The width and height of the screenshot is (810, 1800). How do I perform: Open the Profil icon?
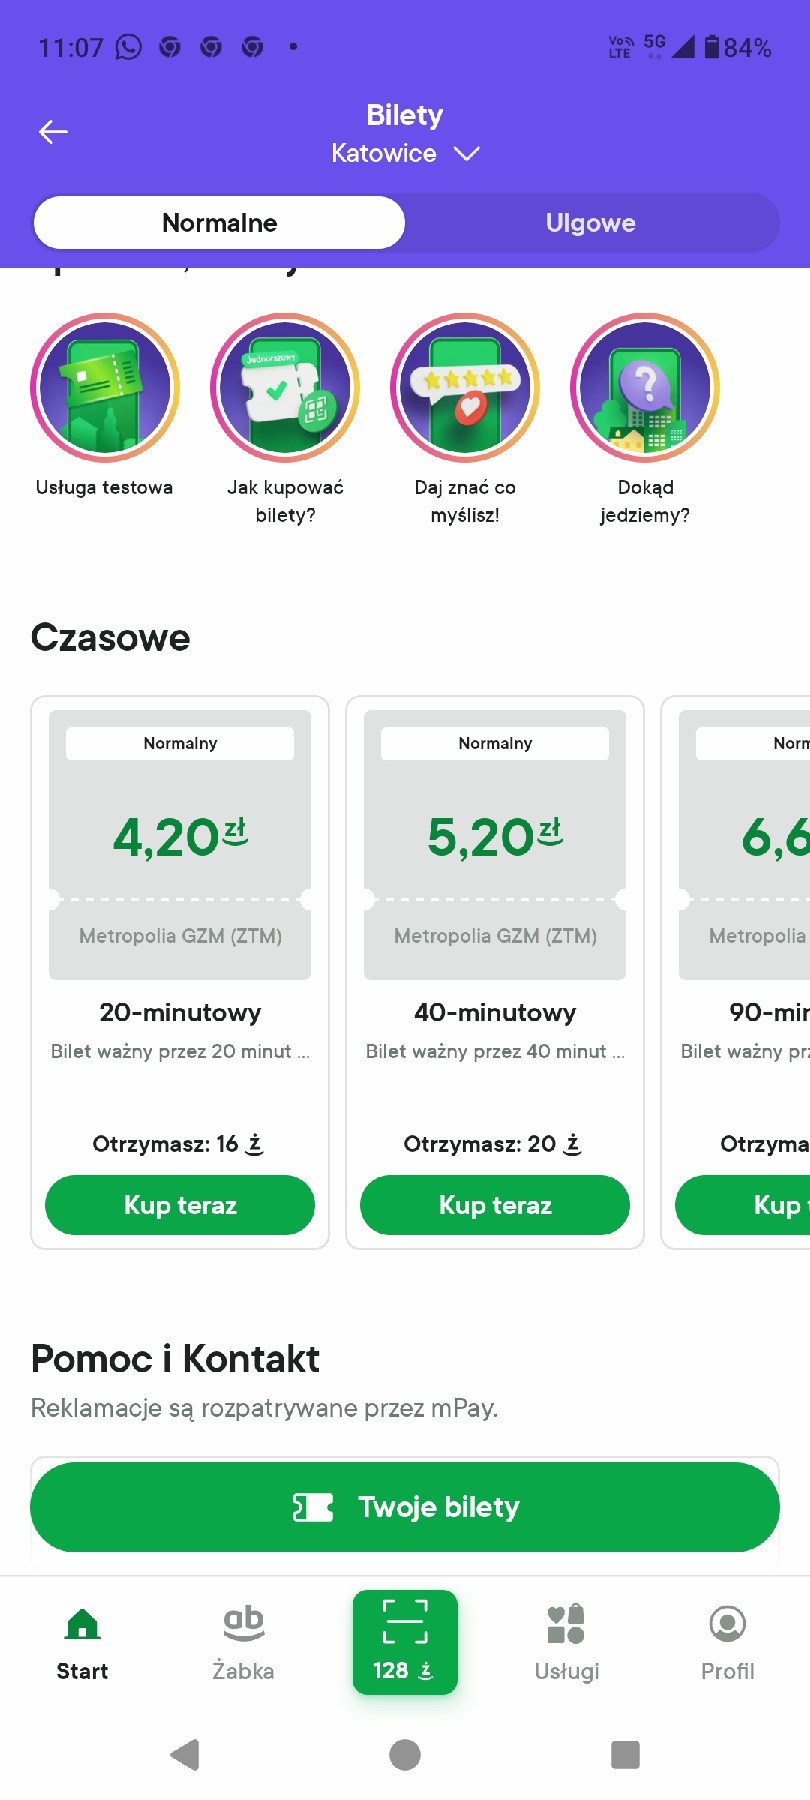727,1642
